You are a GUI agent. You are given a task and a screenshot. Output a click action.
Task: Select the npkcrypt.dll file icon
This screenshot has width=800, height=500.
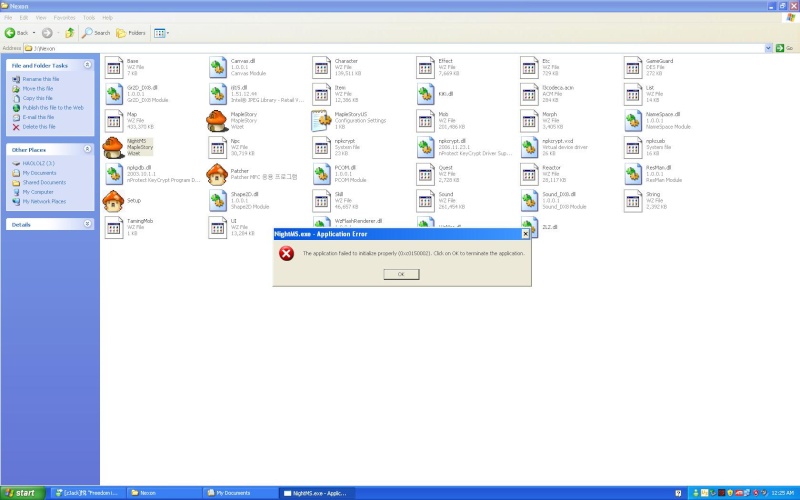(424, 147)
